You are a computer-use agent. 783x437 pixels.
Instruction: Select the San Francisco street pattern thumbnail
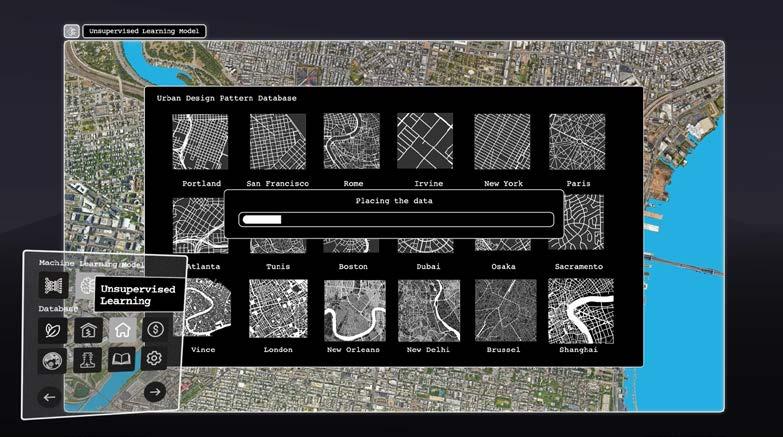click(x=278, y=142)
